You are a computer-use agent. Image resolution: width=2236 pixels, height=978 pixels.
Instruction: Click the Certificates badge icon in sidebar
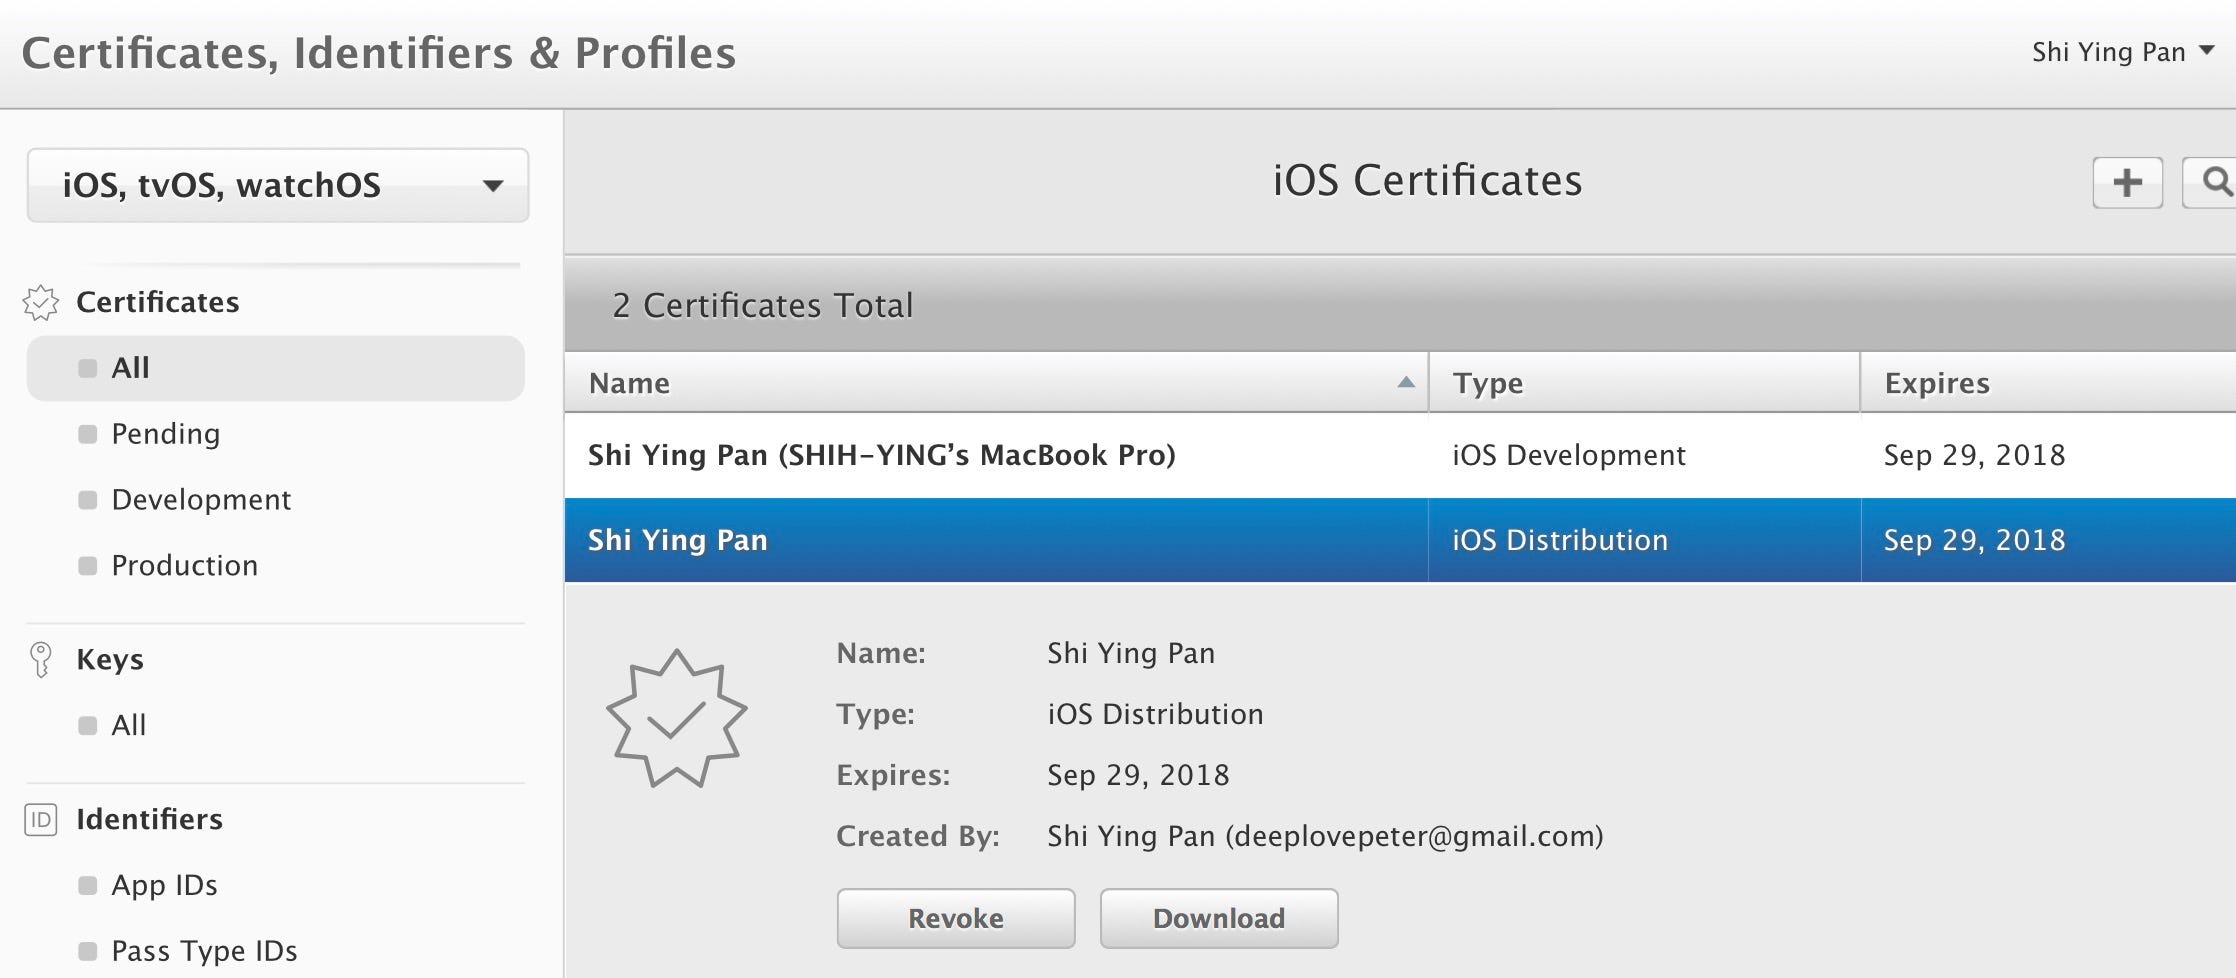point(41,302)
